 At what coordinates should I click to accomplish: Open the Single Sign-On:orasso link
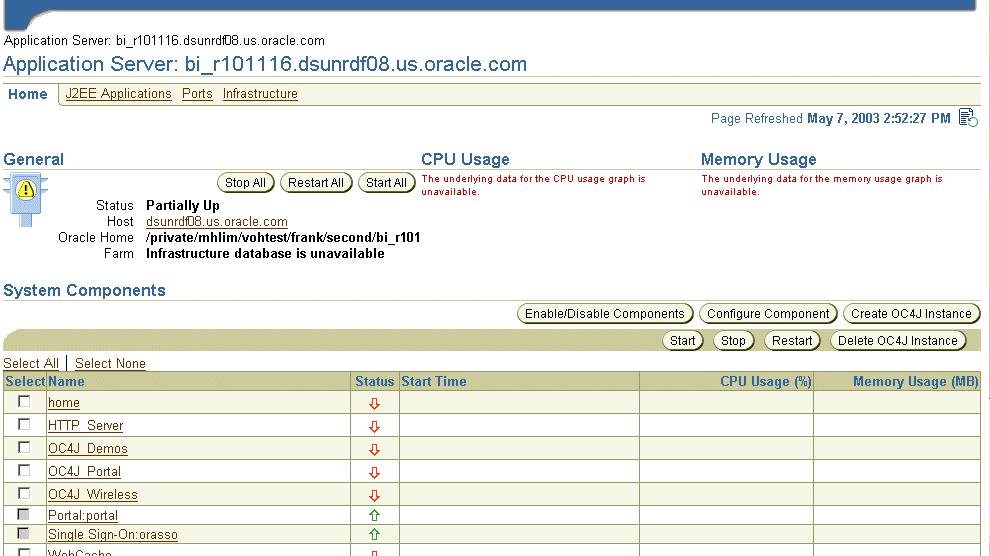tap(113, 535)
